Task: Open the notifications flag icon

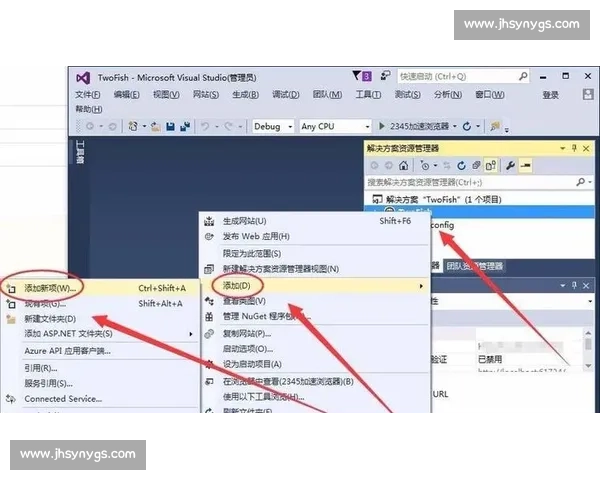Action: click(357, 75)
